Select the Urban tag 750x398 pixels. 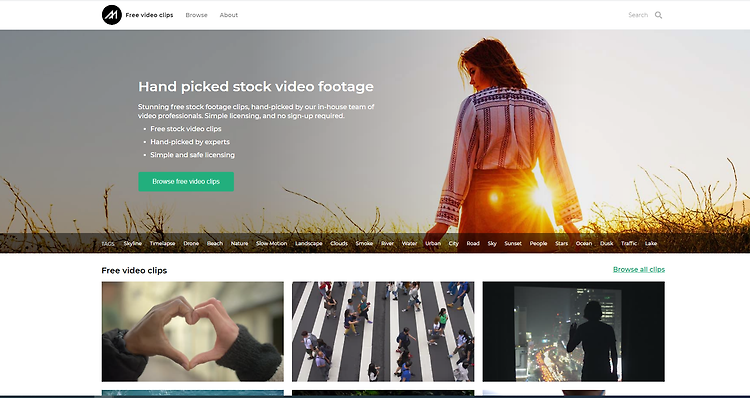tap(433, 243)
